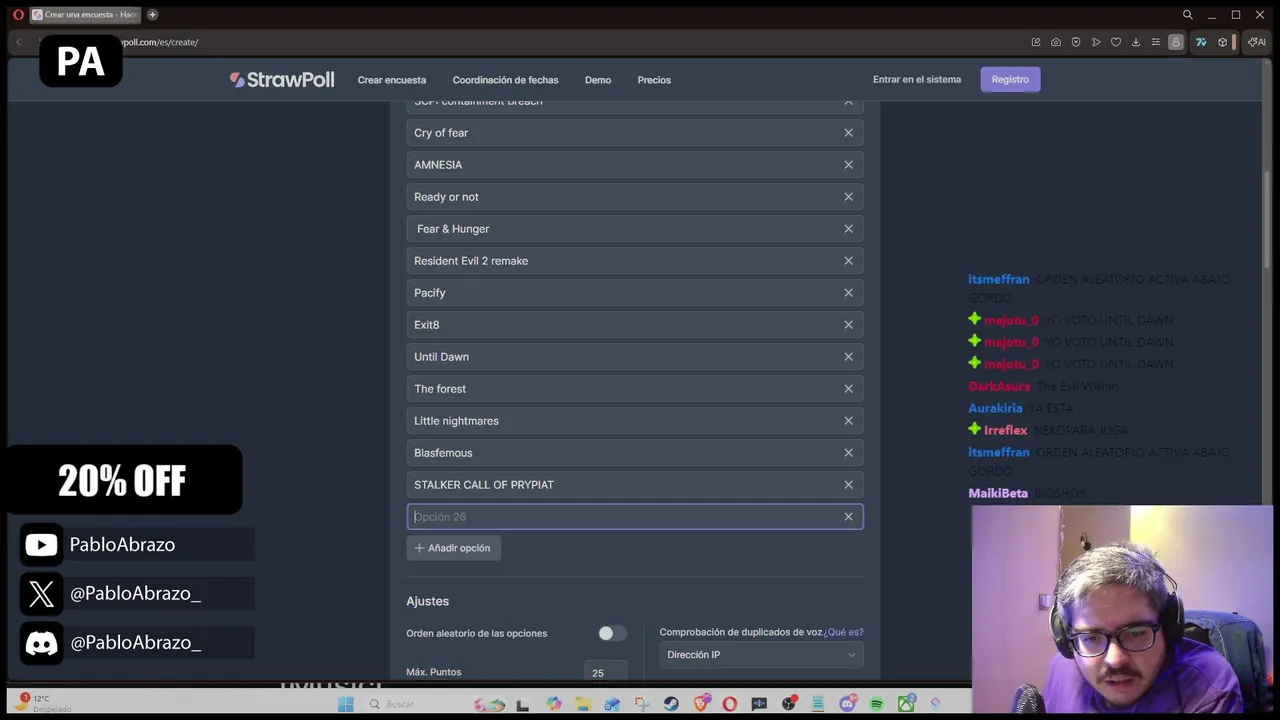The image size is (1280, 720).
Task: Click Añadir opción button
Action: (453, 548)
